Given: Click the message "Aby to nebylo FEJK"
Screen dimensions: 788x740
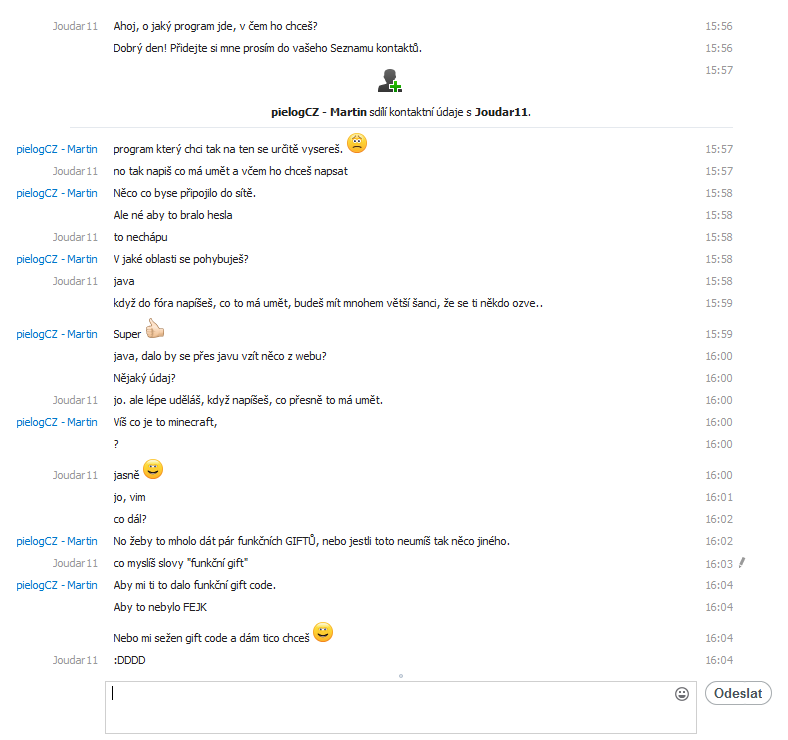Looking at the screenshot, I should [160, 607].
